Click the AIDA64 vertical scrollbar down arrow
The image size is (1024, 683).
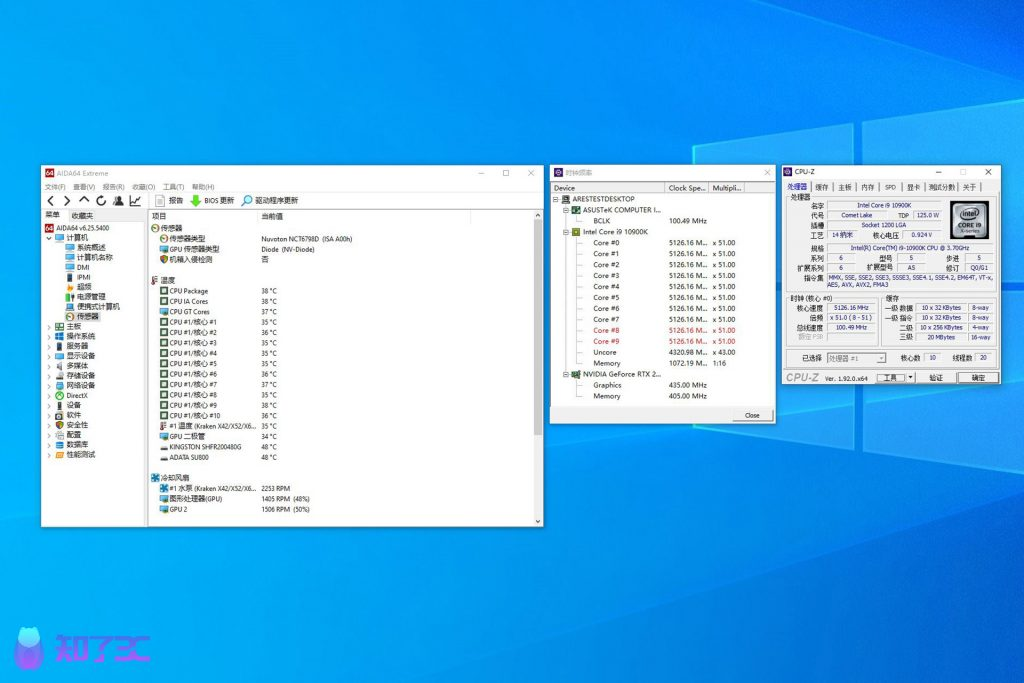[538, 521]
